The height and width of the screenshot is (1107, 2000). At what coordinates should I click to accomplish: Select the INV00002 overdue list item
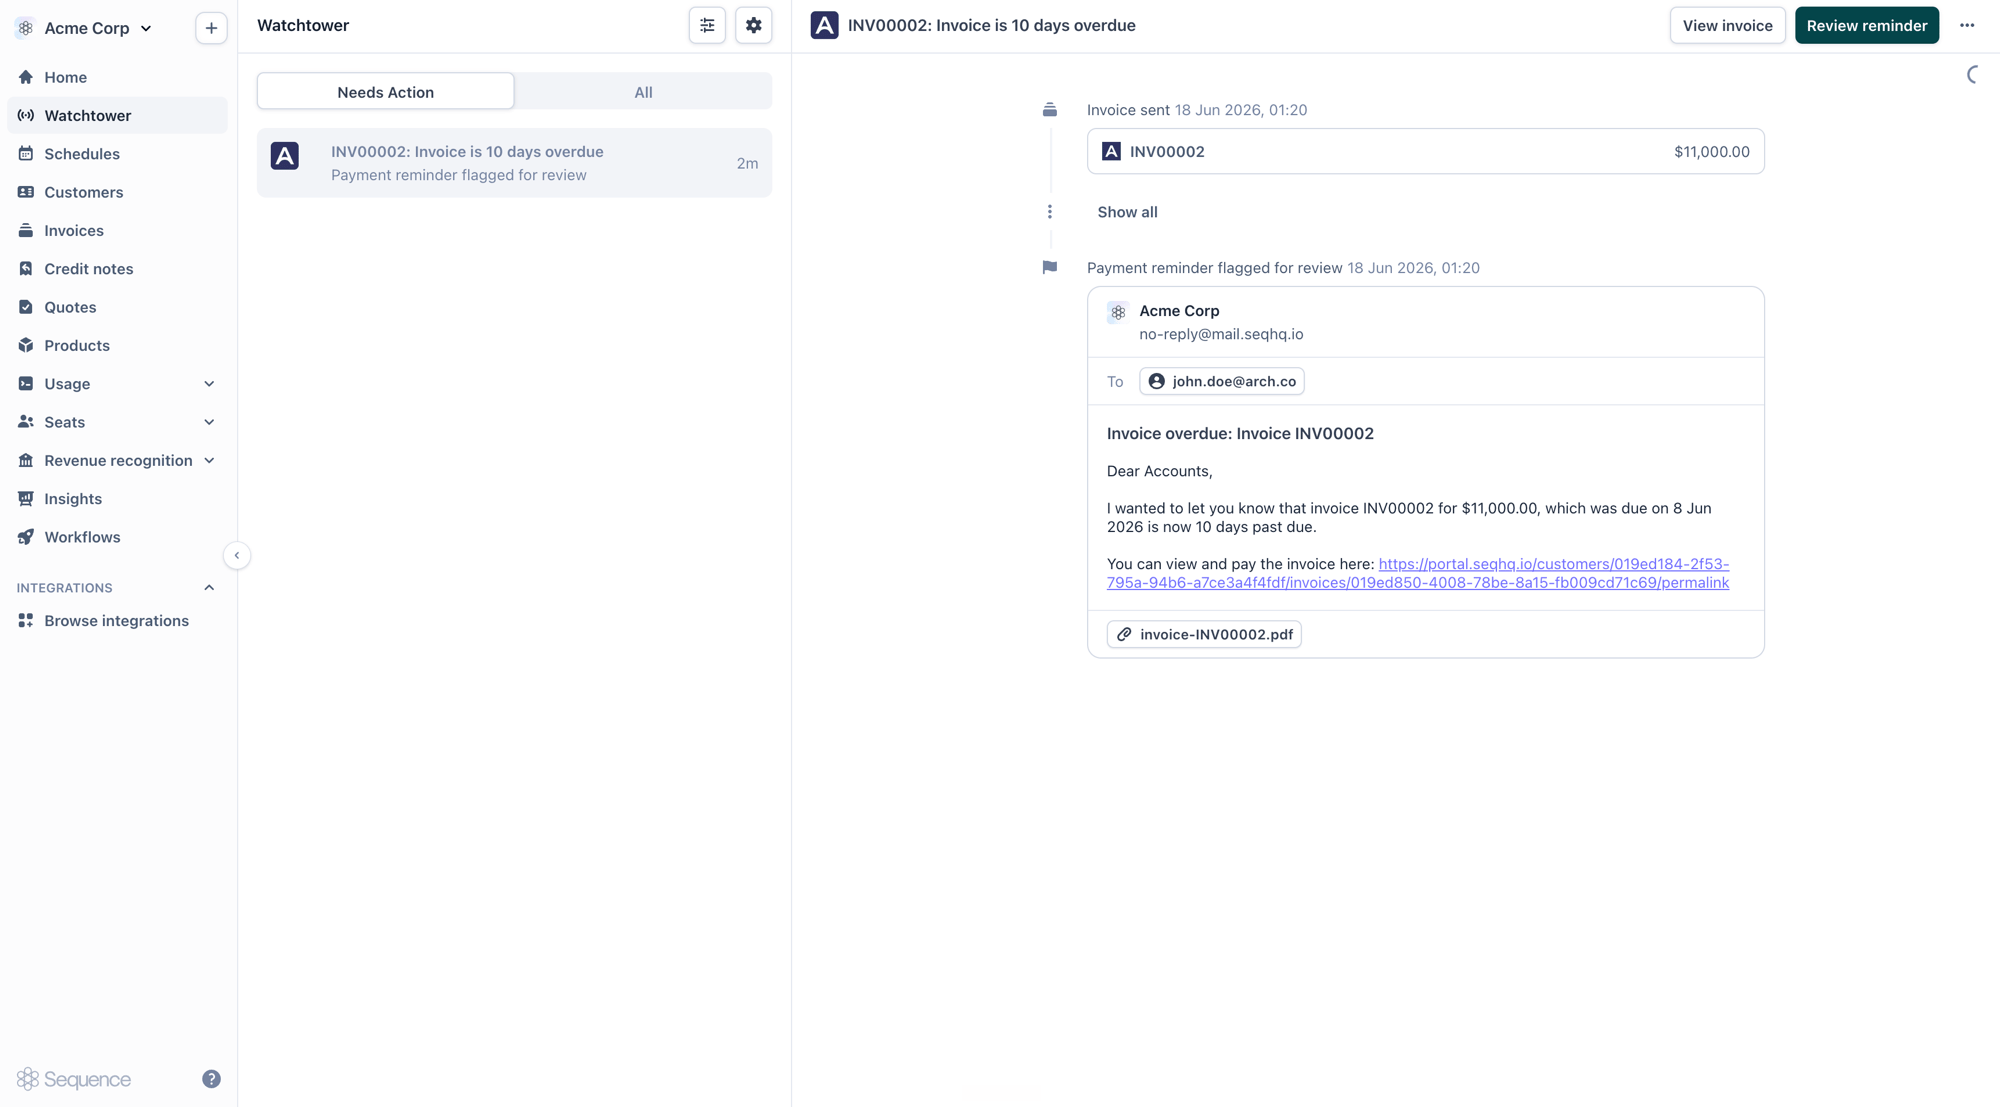514,163
